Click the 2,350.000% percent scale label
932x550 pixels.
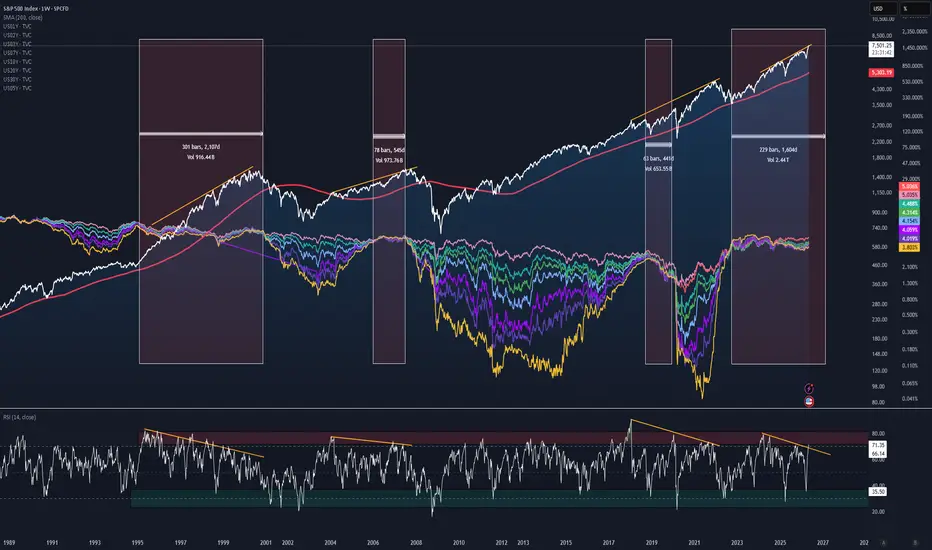click(914, 32)
